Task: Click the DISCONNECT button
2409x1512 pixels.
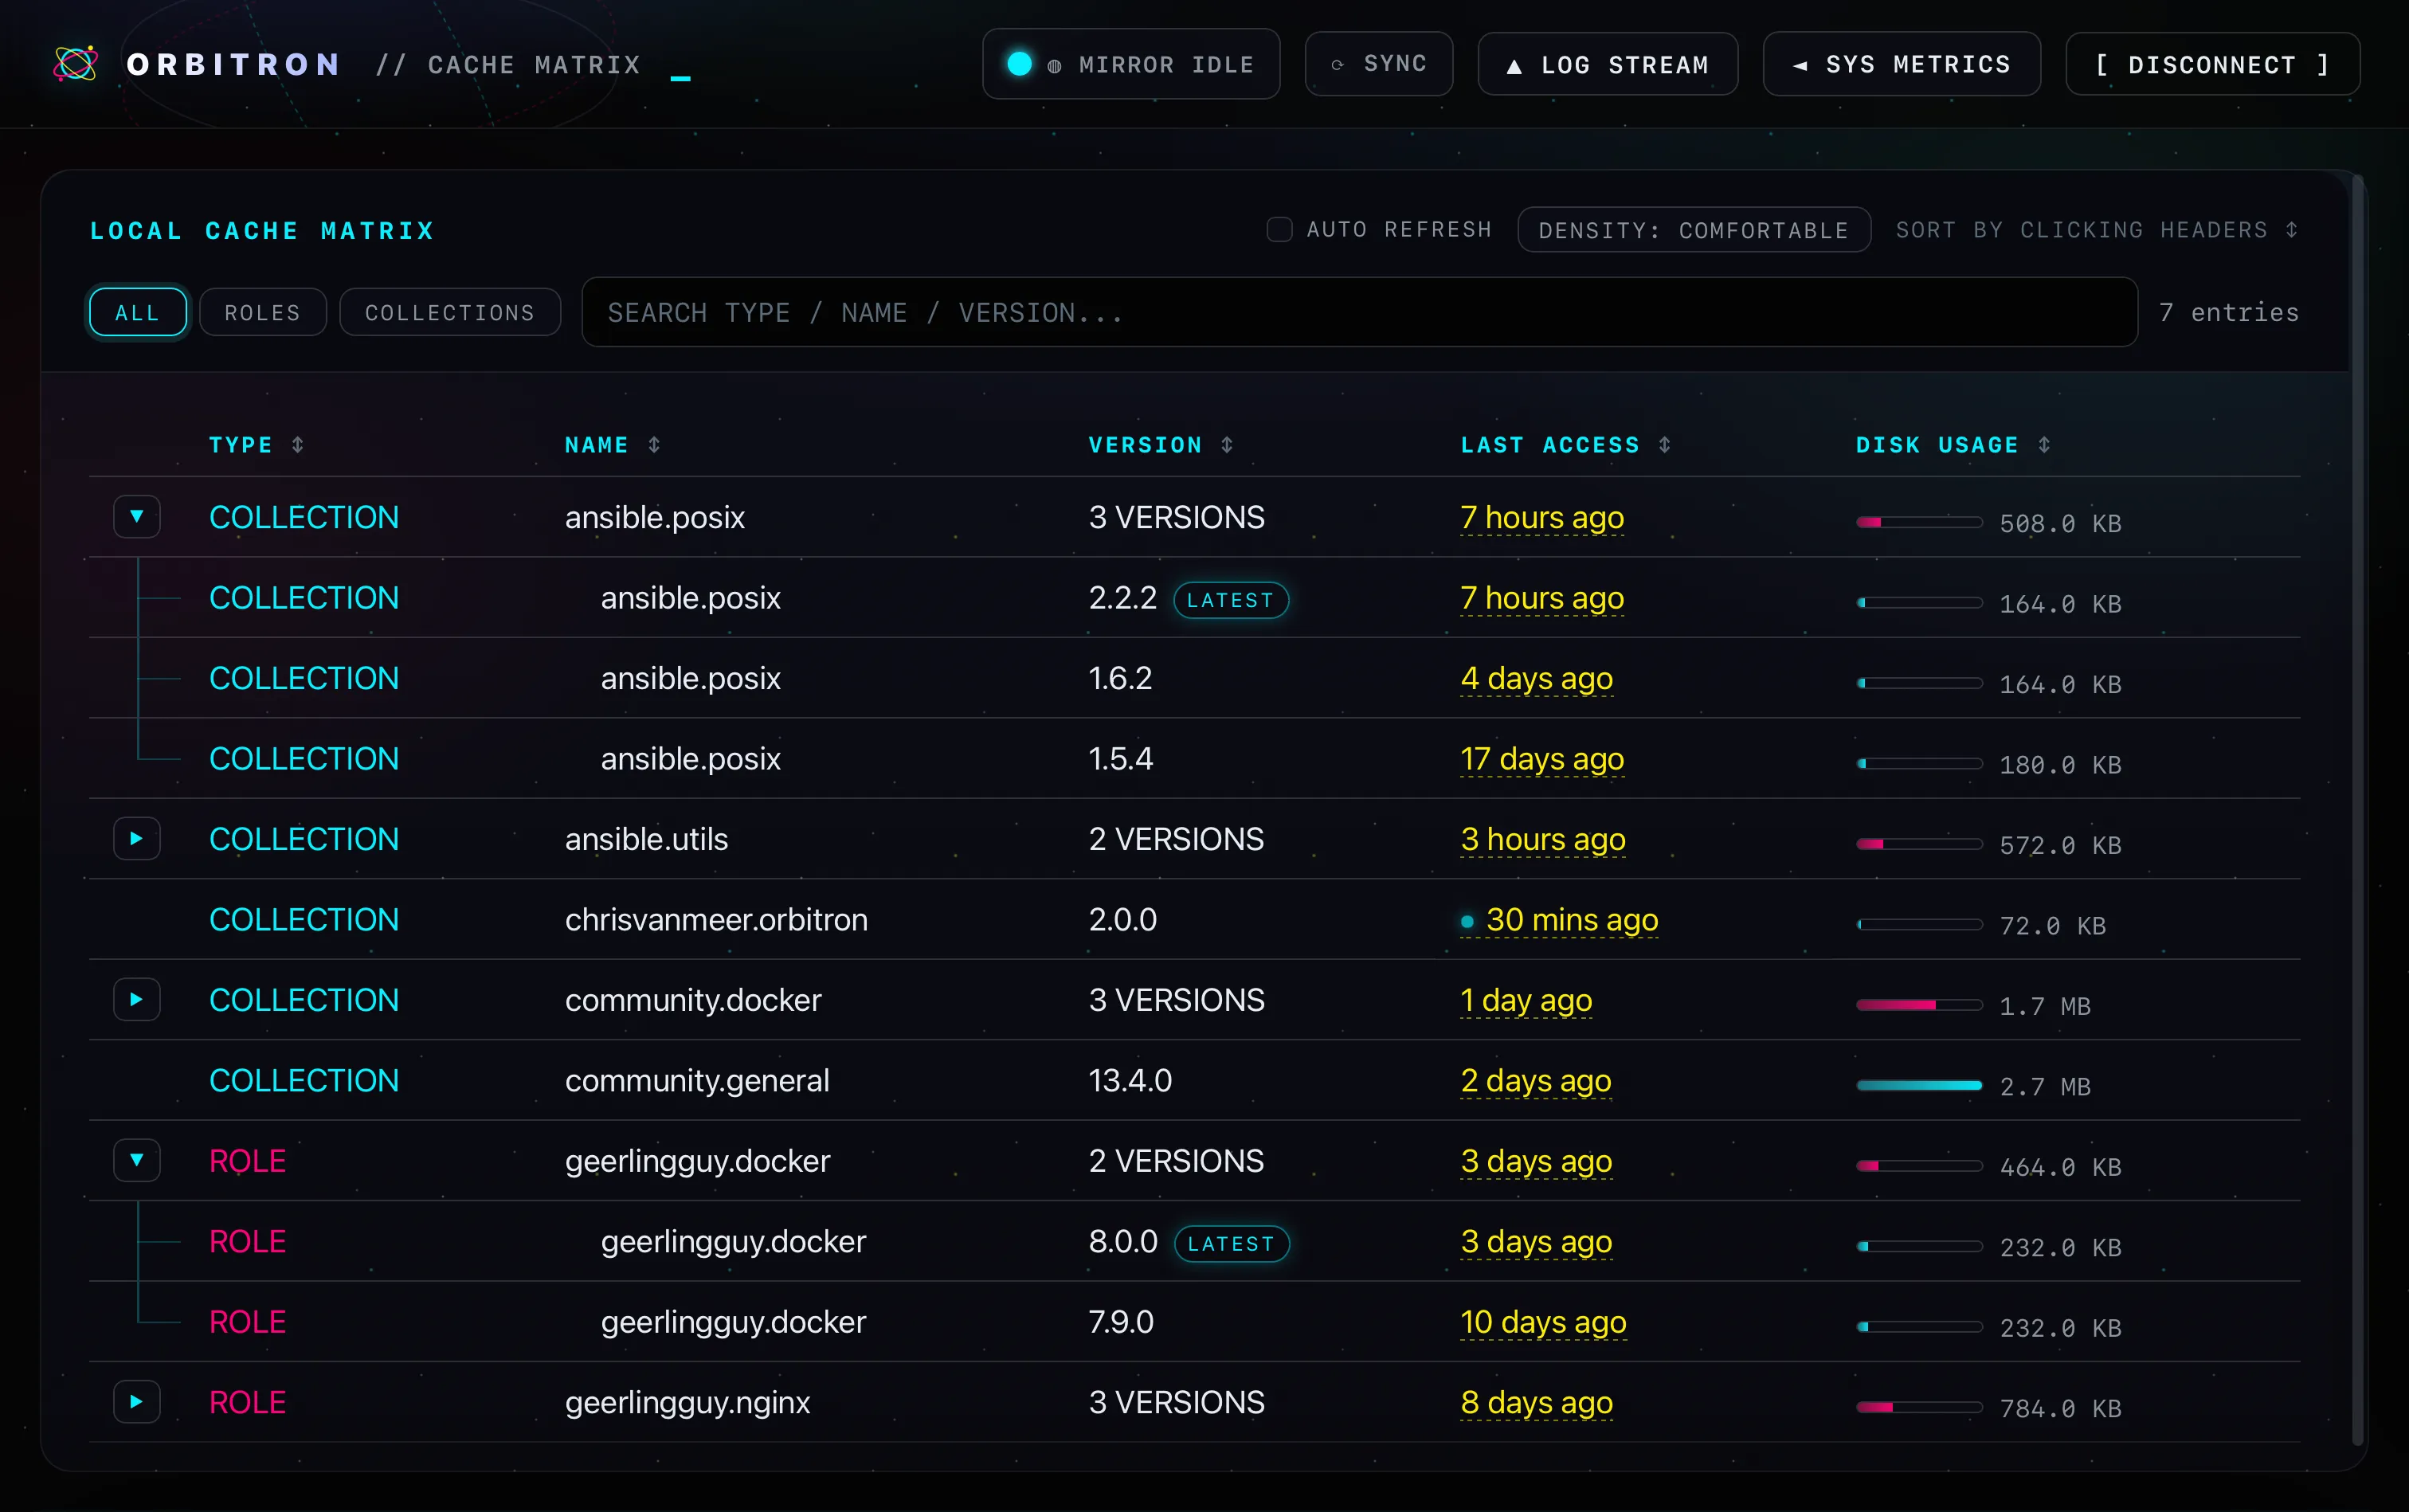Action: pos(2213,65)
